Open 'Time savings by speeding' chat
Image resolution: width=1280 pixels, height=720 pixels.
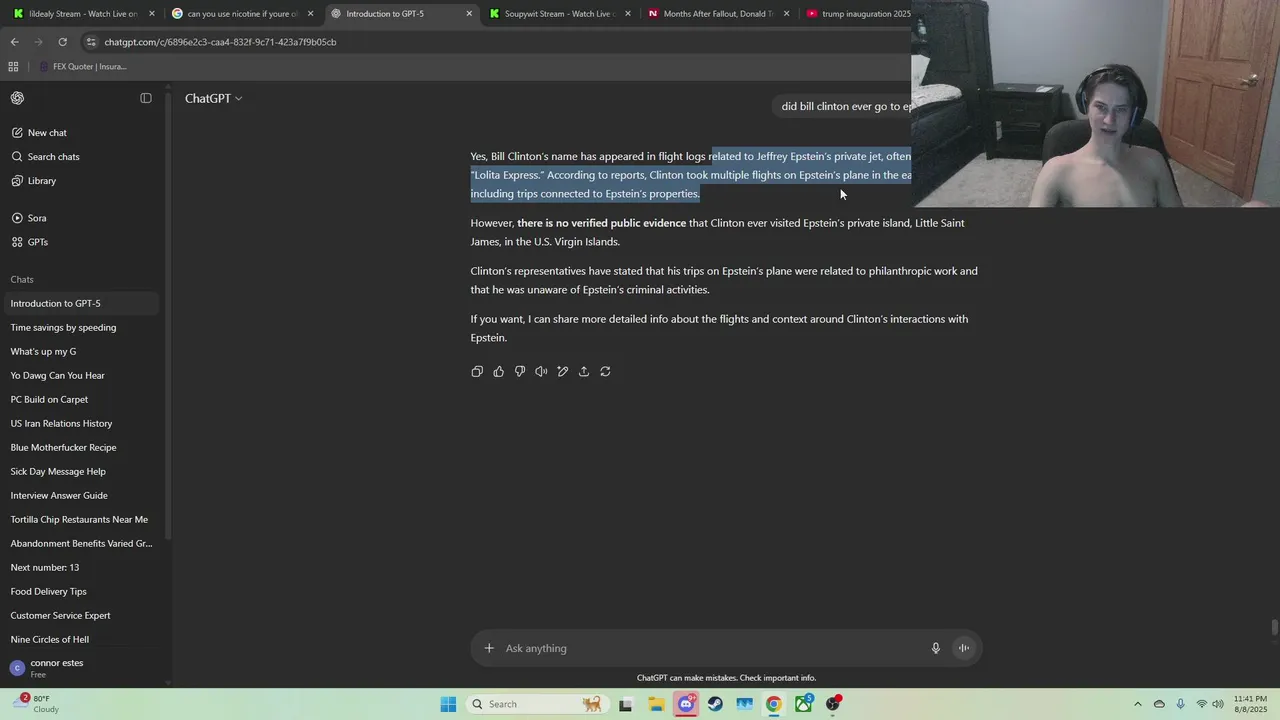[x=82, y=327]
